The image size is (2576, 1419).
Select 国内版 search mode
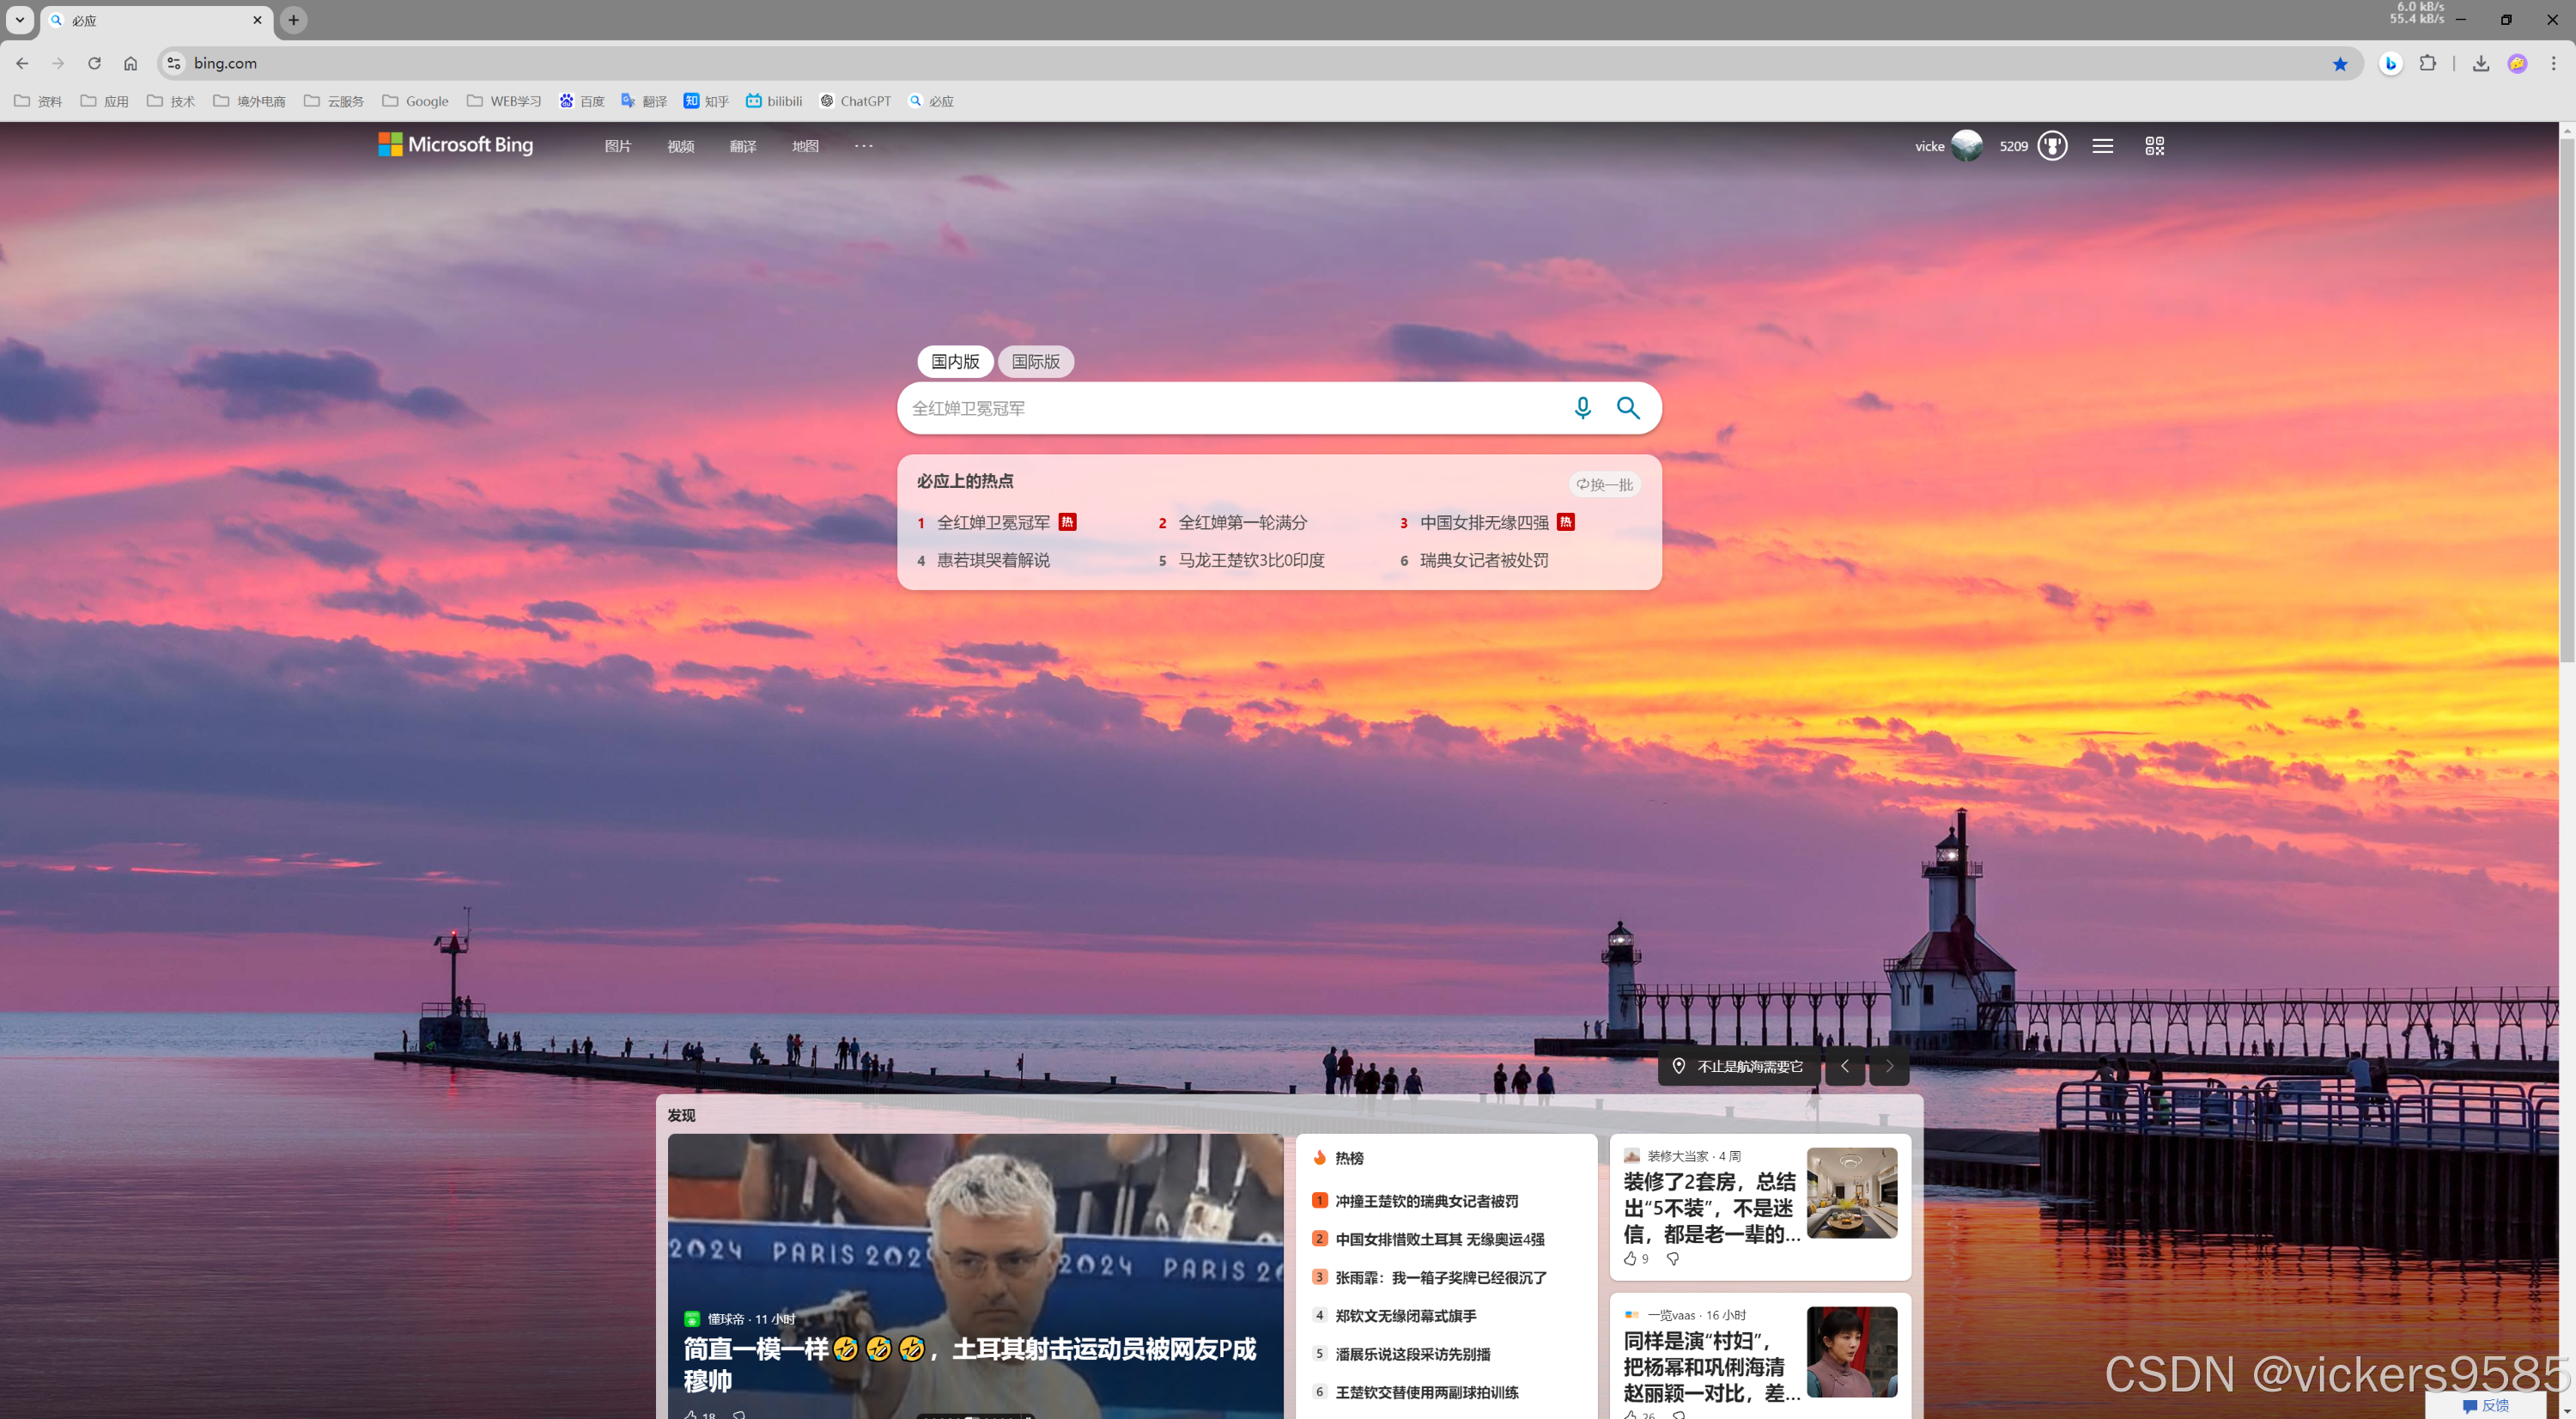pyautogui.click(x=955, y=361)
